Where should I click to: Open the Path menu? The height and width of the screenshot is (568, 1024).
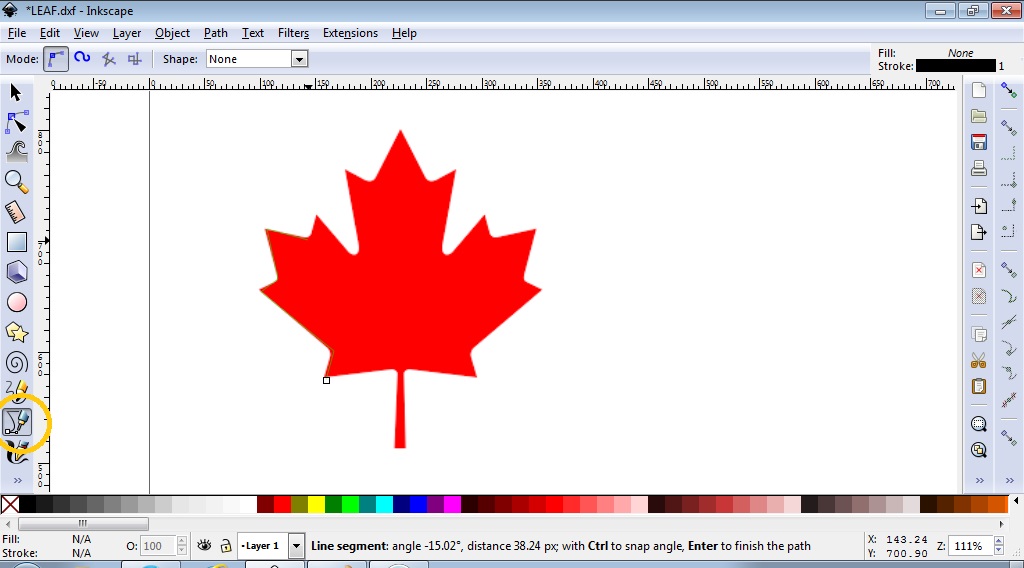tap(216, 33)
